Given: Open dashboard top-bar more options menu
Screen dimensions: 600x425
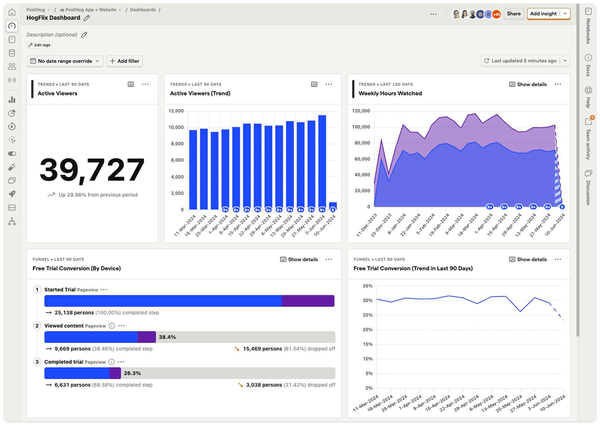Looking at the screenshot, I should point(433,14).
